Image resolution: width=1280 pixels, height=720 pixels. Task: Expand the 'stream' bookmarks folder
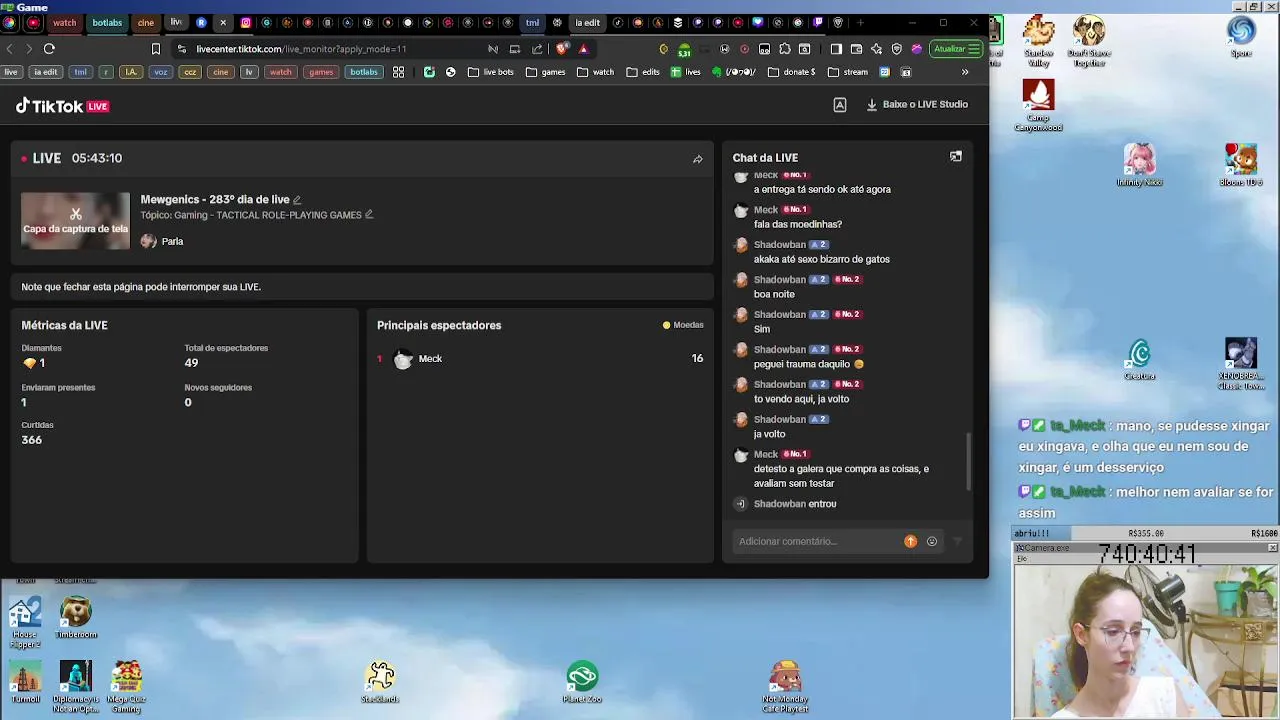point(848,72)
